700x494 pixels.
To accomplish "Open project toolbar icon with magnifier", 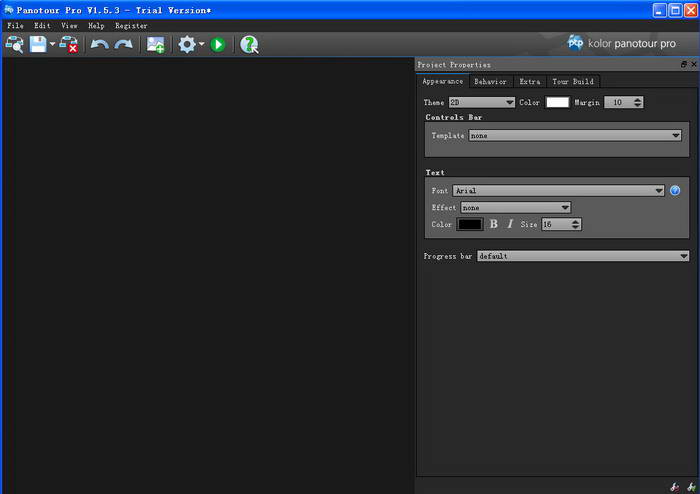I will pyautogui.click(x=15, y=45).
